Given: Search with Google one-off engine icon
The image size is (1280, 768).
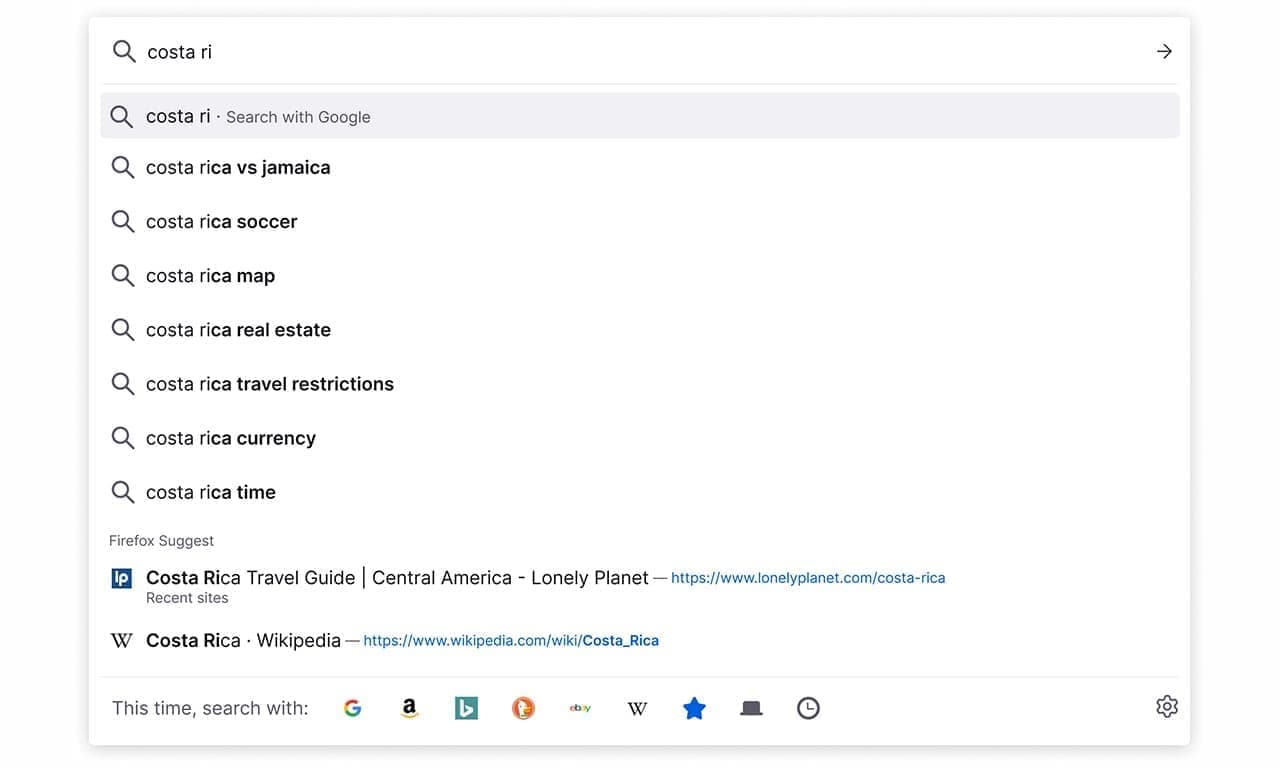Looking at the screenshot, I should click(352, 708).
